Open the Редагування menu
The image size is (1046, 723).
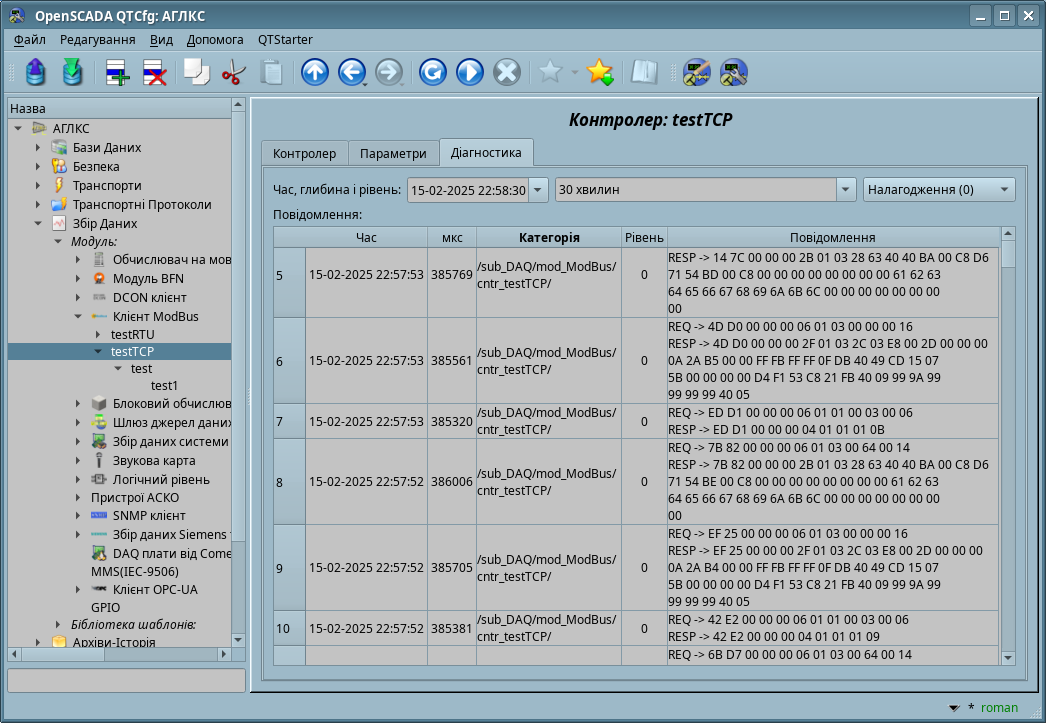[97, 40]
